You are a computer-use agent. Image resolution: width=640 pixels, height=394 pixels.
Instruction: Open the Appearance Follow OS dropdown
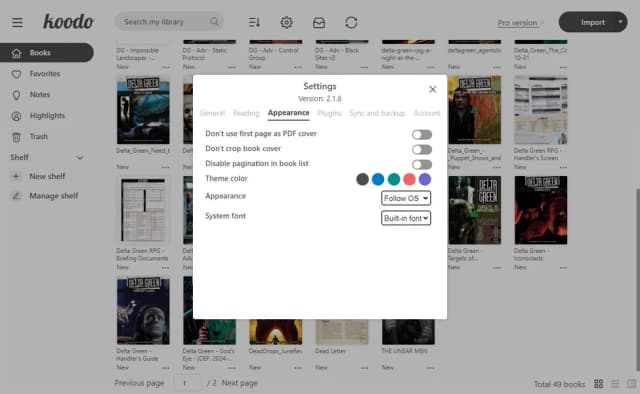406,198
